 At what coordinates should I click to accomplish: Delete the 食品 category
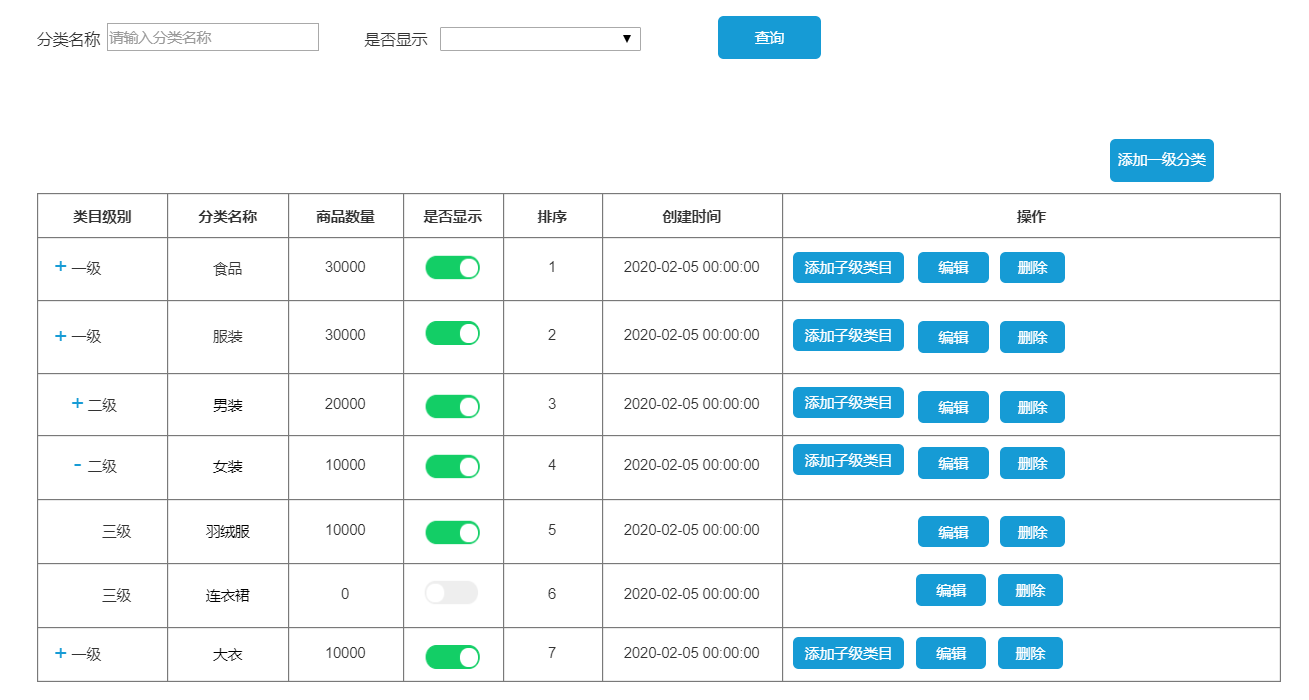point(1032,268)
